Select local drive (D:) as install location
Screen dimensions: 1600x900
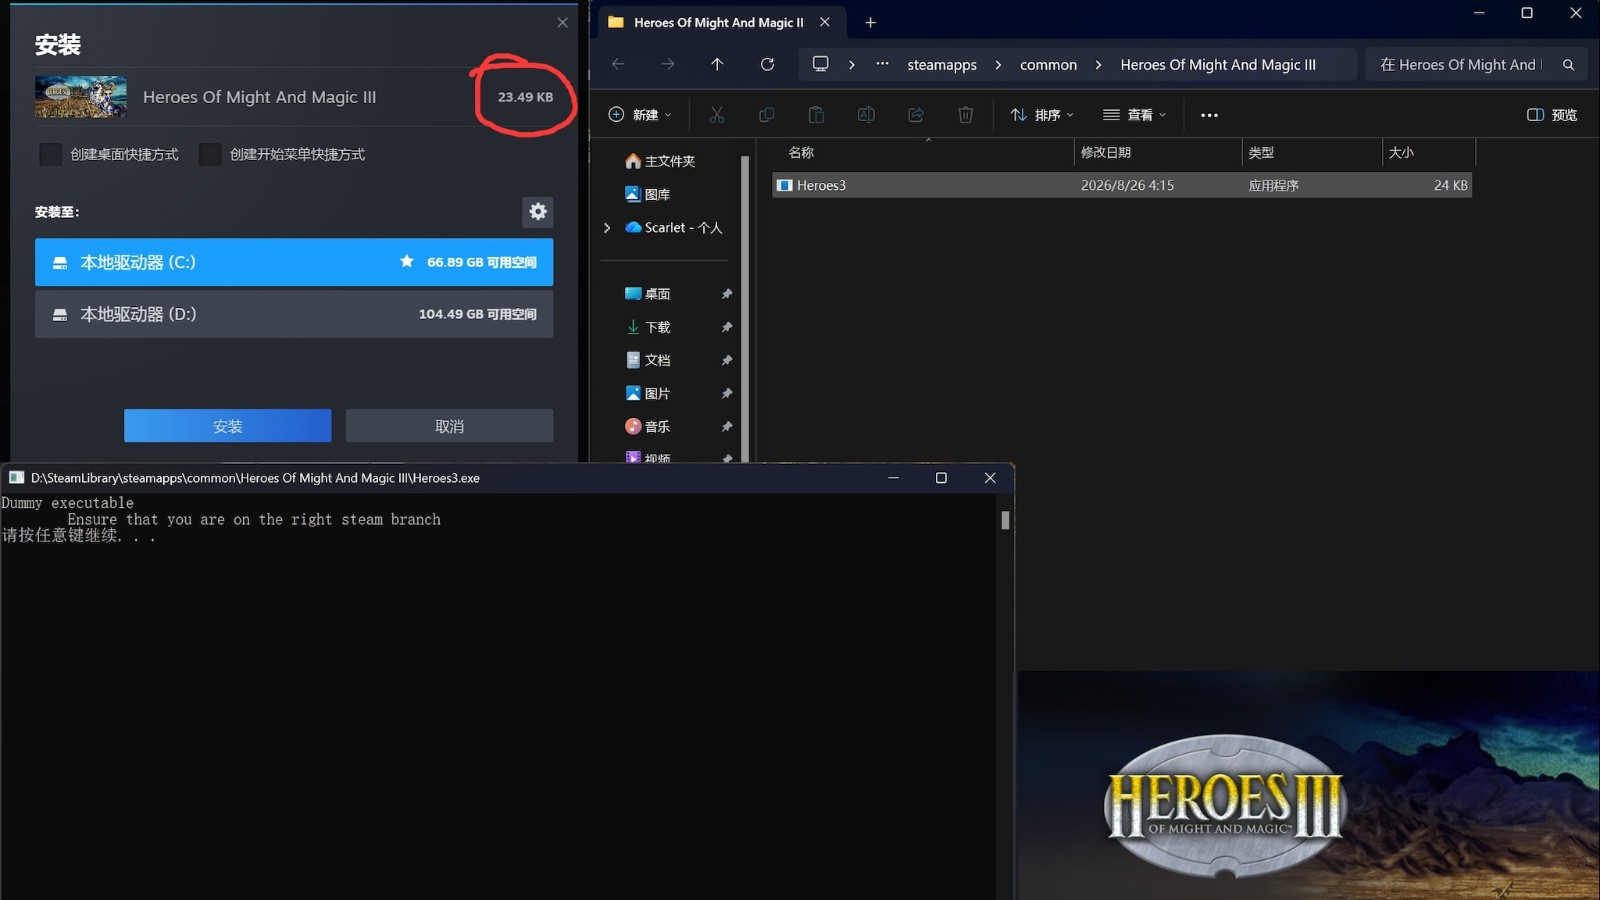click(x=294, y=314)
